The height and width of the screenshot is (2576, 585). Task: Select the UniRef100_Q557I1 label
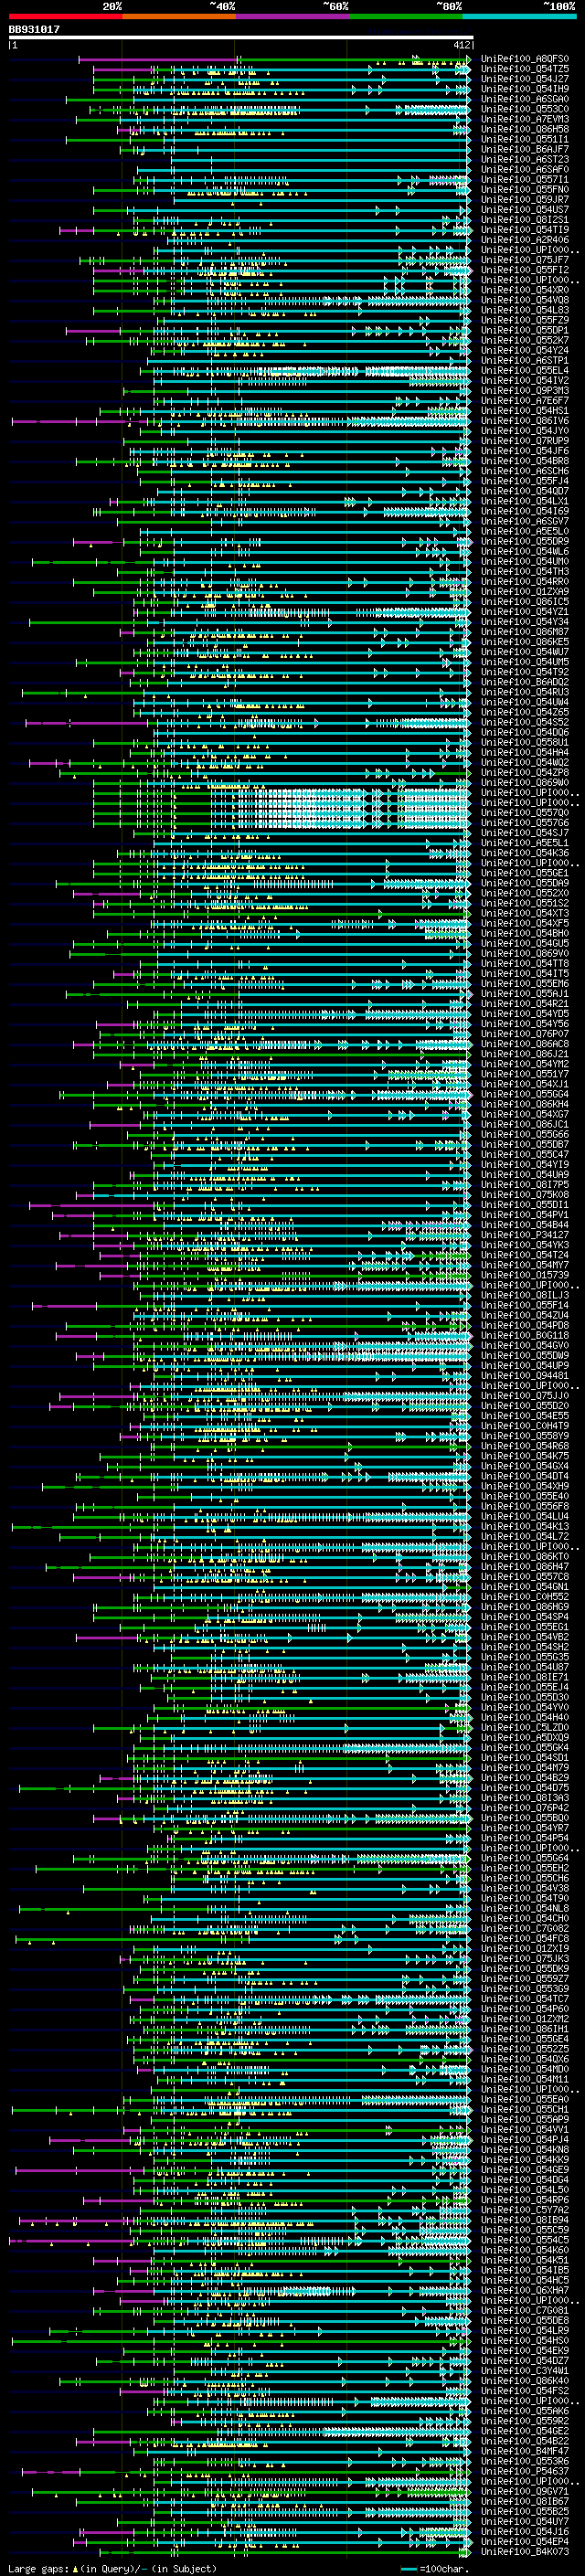(x=525, y=179)
